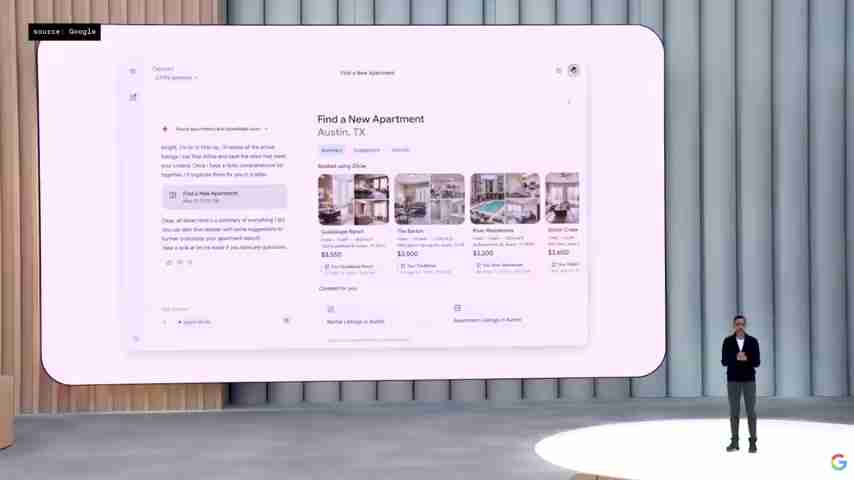This screenshot has width=854, height=480.
Task: Click the Tour Guadalupe Ranch button
Action: tap(349, 268)
